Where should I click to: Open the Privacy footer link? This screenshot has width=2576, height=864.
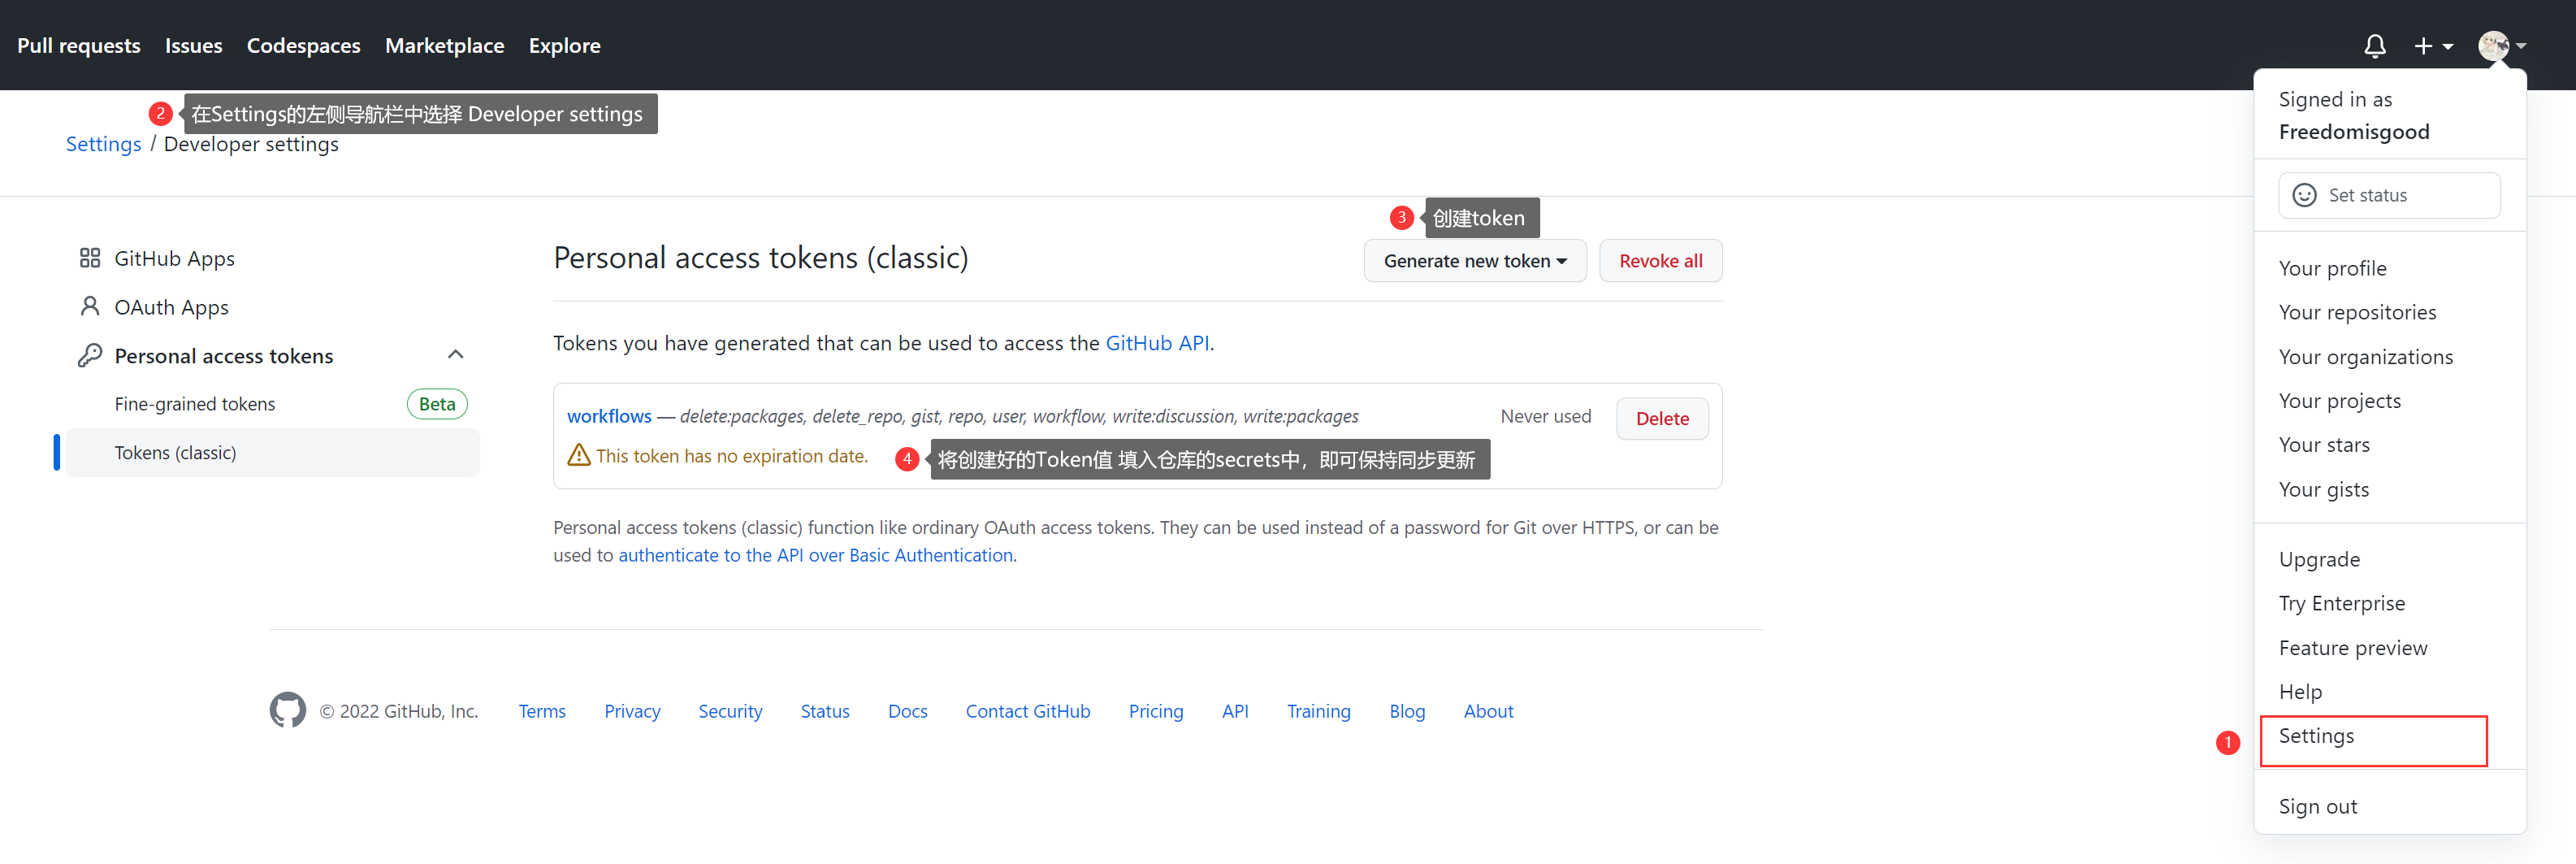click(x=632, y=711)
